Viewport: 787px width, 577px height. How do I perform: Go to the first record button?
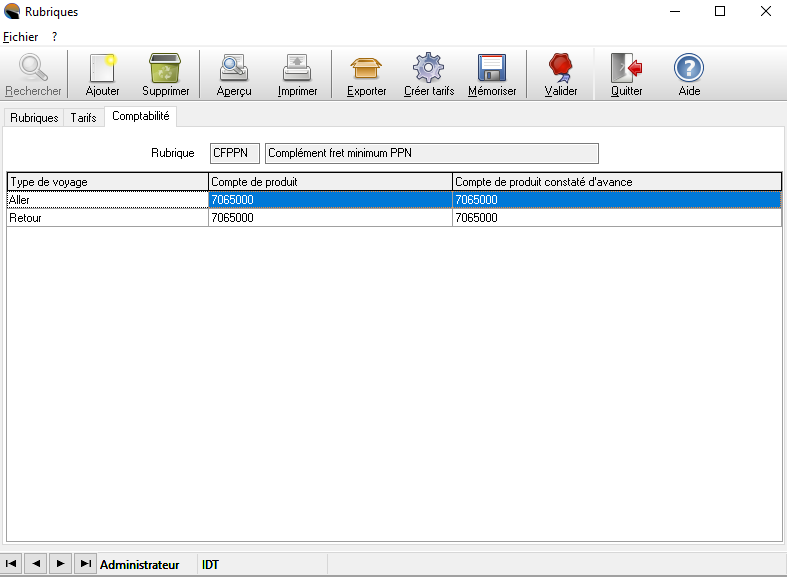[12, 564]
